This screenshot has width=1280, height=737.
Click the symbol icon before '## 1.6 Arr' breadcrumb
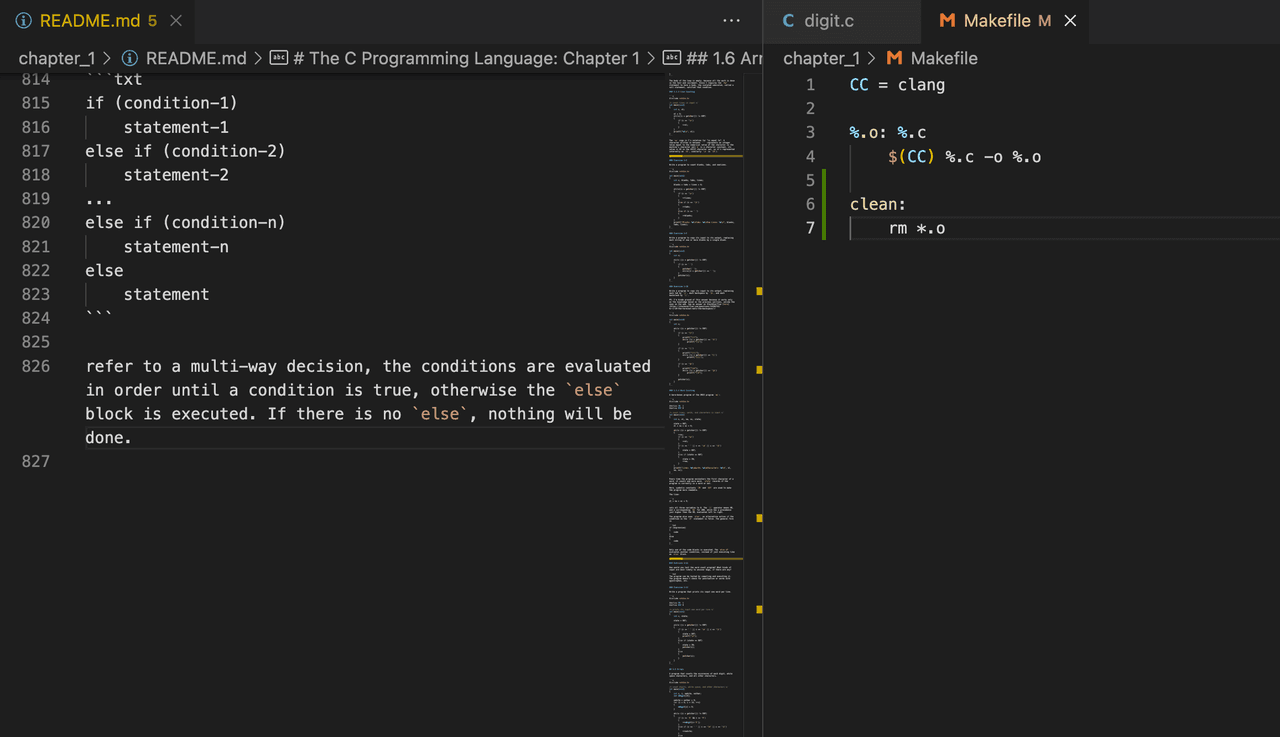672,58
